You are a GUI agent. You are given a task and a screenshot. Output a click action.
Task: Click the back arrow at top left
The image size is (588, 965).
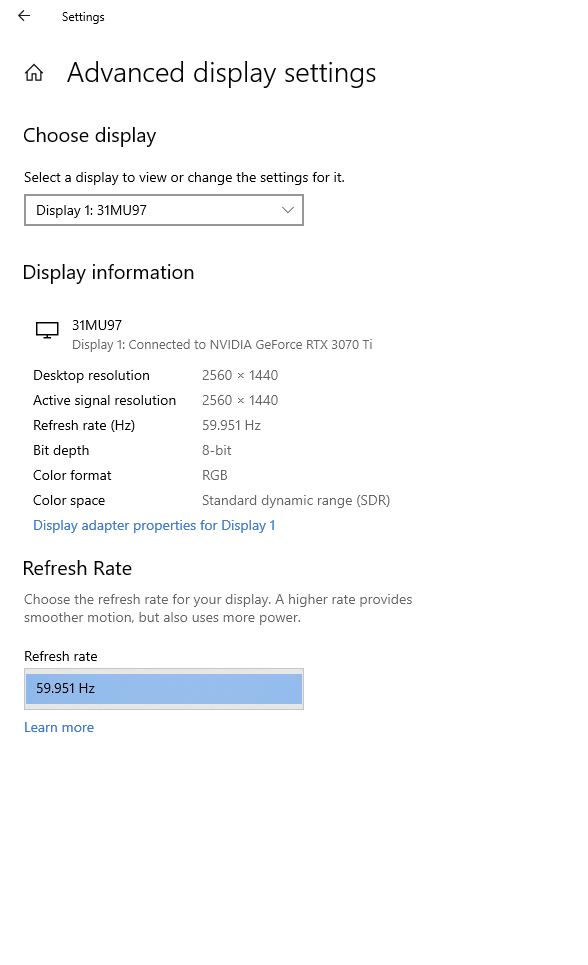(23, 16)
